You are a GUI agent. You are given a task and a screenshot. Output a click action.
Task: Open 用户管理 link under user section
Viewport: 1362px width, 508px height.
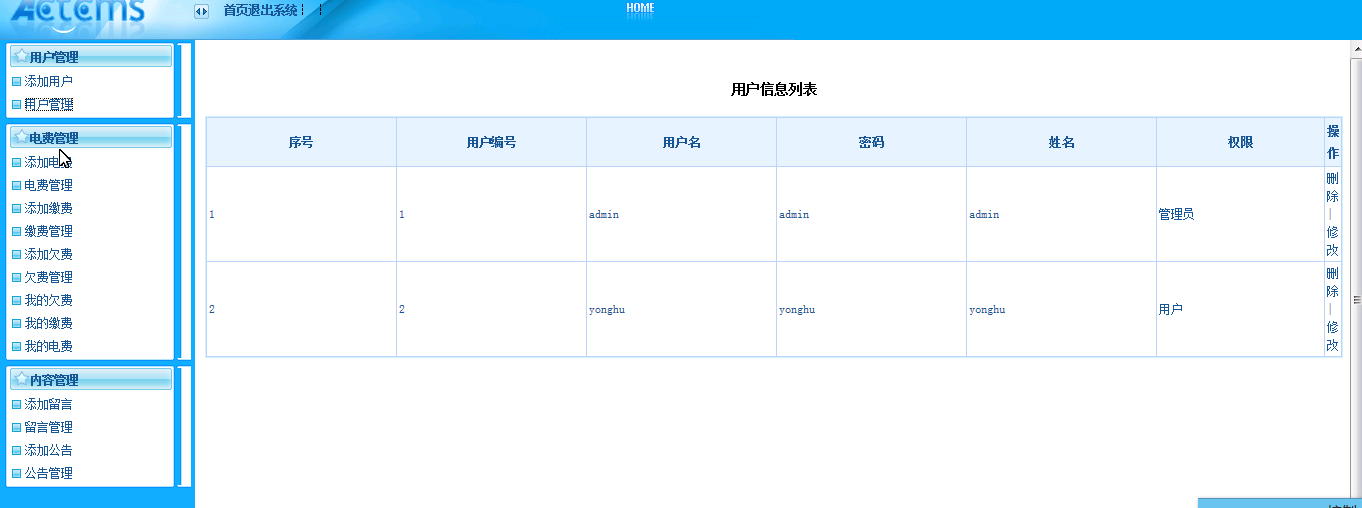click(x=49, y=104)
